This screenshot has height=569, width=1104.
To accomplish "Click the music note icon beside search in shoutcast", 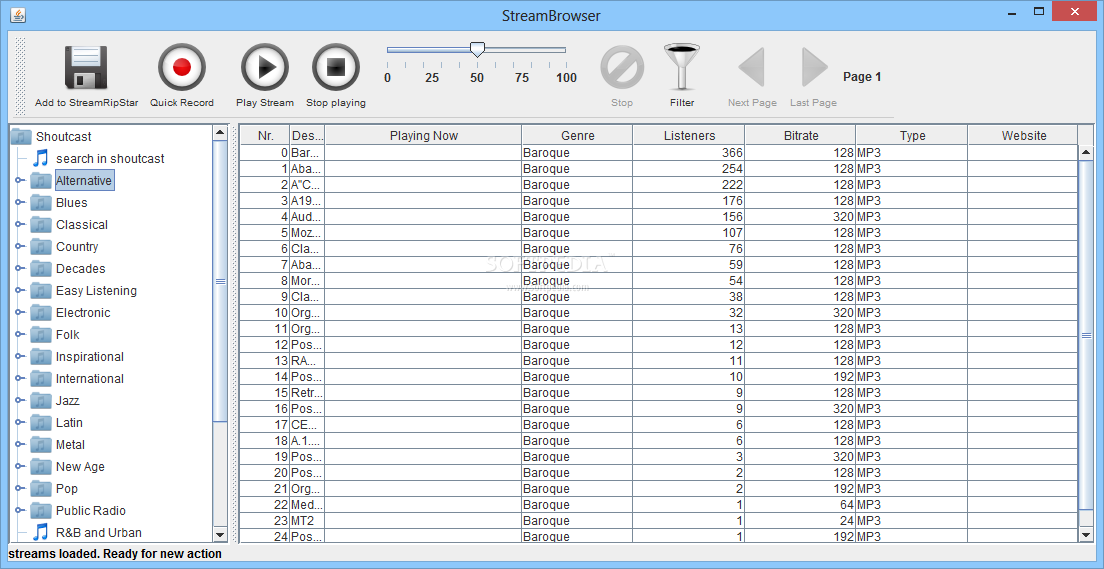I will click(x=42, y=158).
